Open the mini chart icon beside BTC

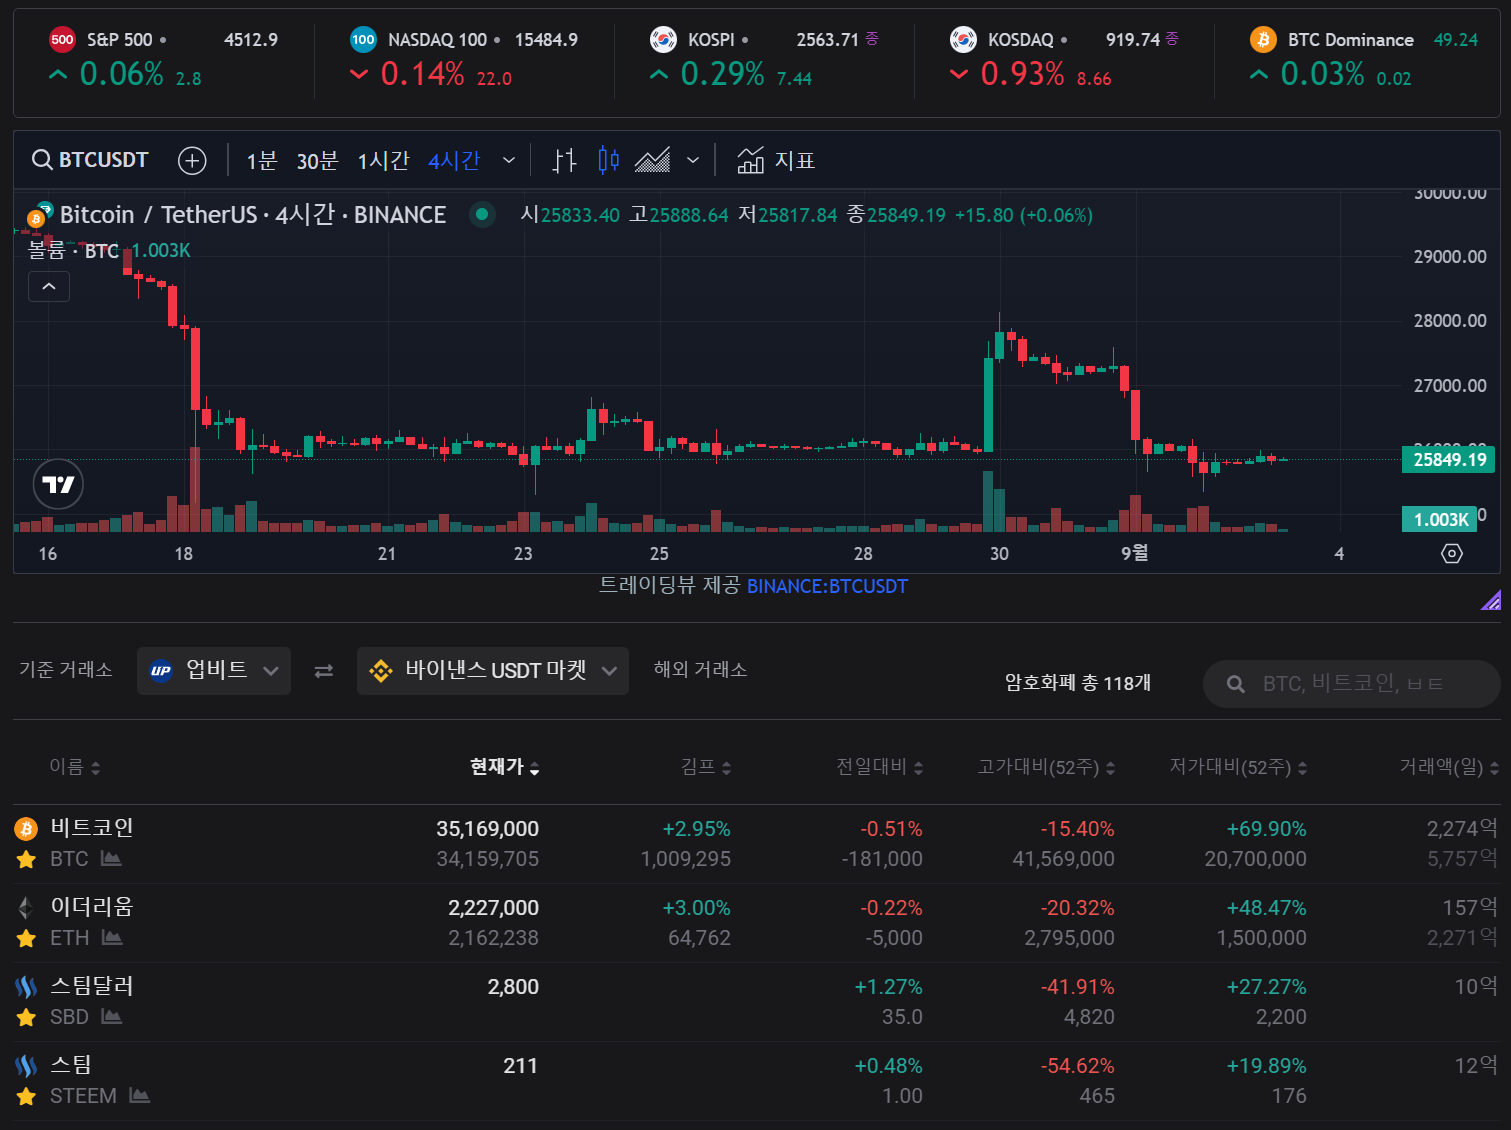click(111, 859)
